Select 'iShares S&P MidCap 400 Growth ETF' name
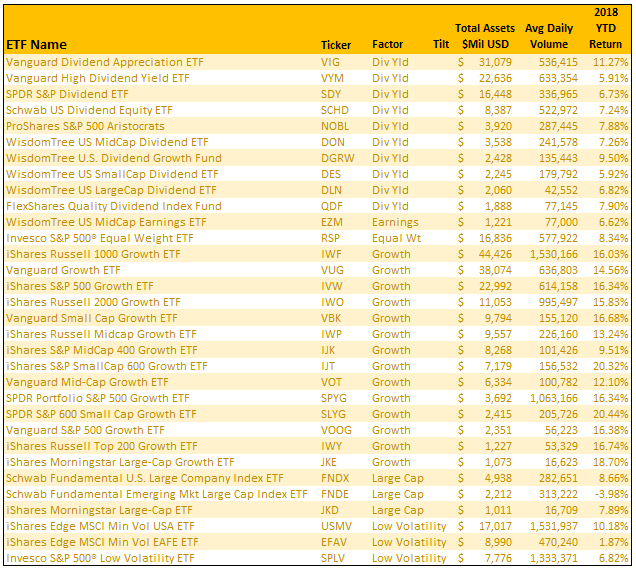The image size is (636, 570). pyautogui.click(x=101, y=350)
